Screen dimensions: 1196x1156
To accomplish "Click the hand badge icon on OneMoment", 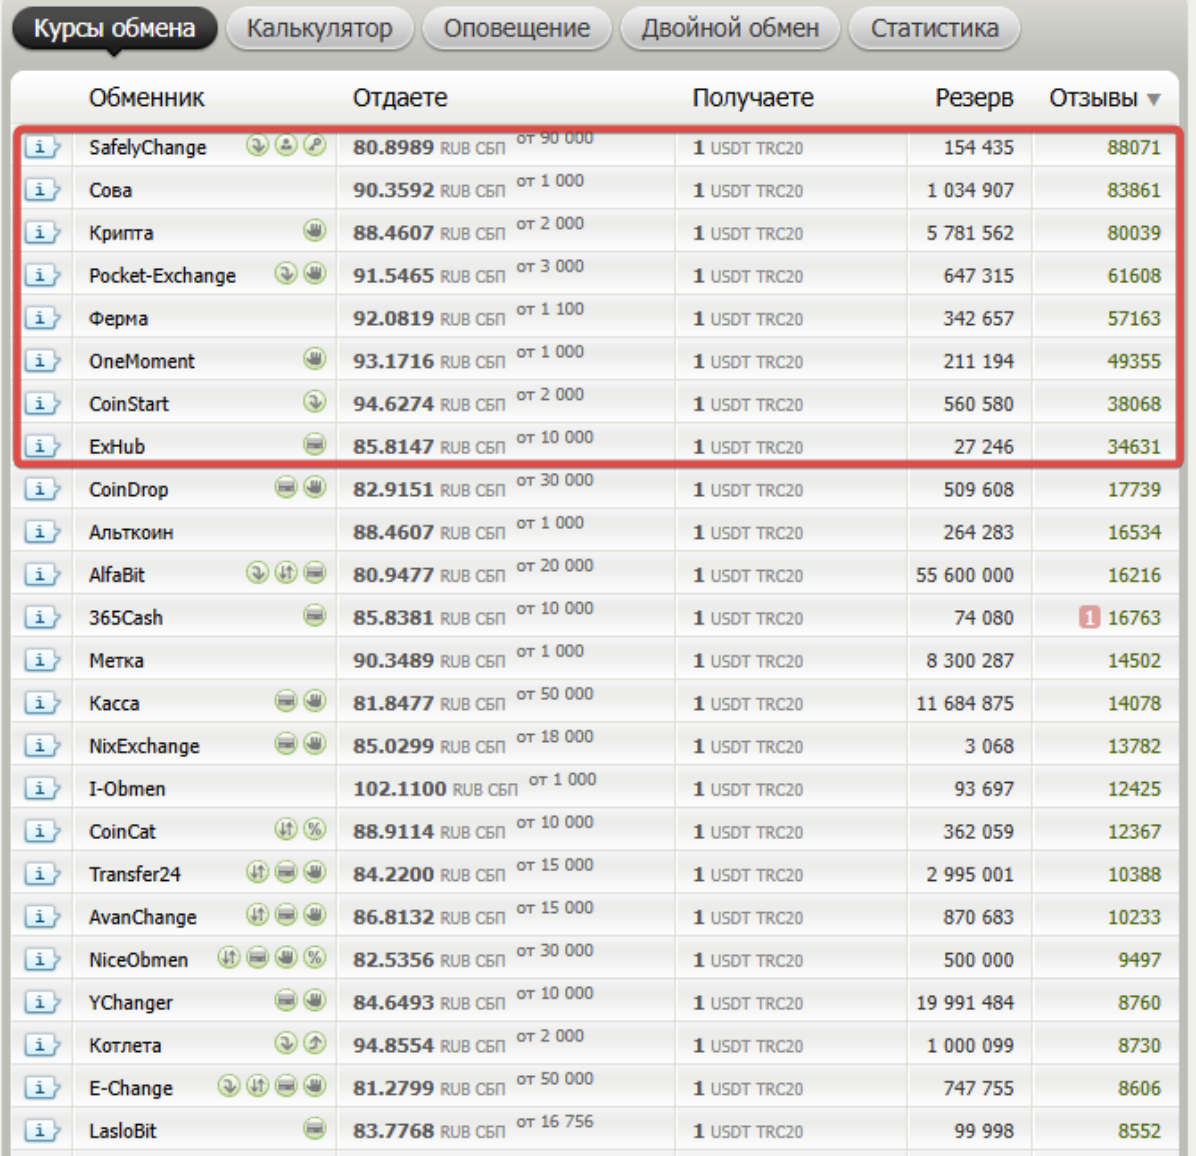I will (x=314, y=358).
